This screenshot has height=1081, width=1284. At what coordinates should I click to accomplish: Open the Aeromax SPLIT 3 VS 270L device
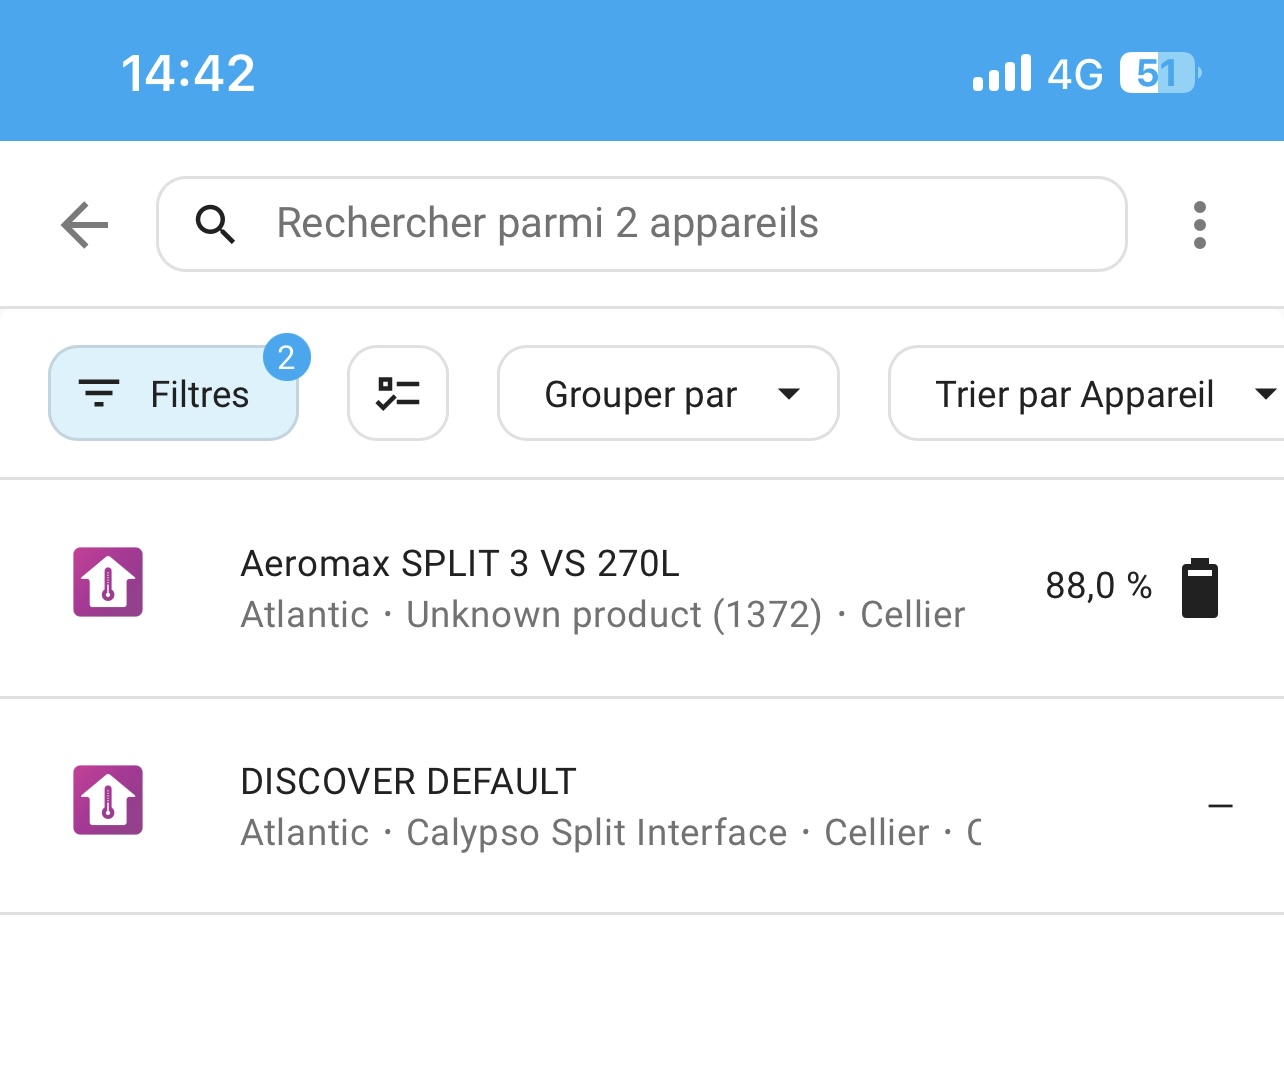click(642, 588)
